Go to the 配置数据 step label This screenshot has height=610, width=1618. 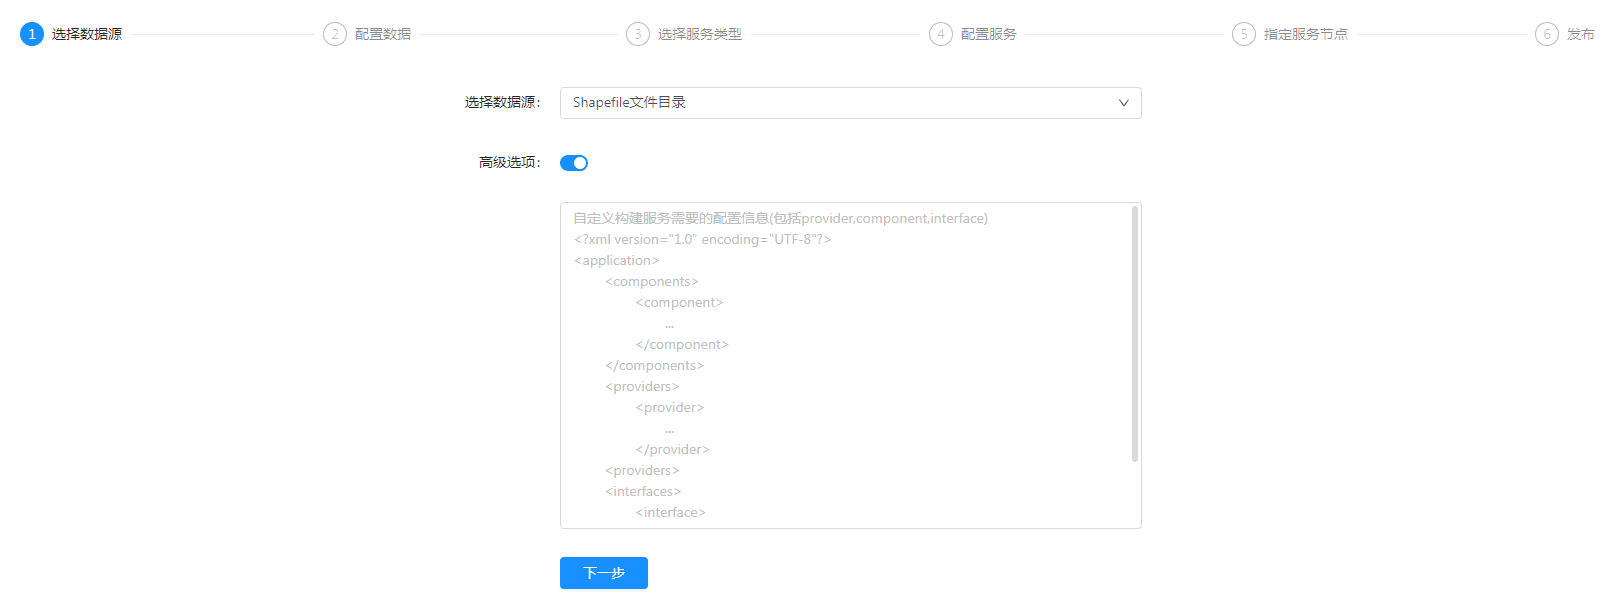tap(383, 34)
